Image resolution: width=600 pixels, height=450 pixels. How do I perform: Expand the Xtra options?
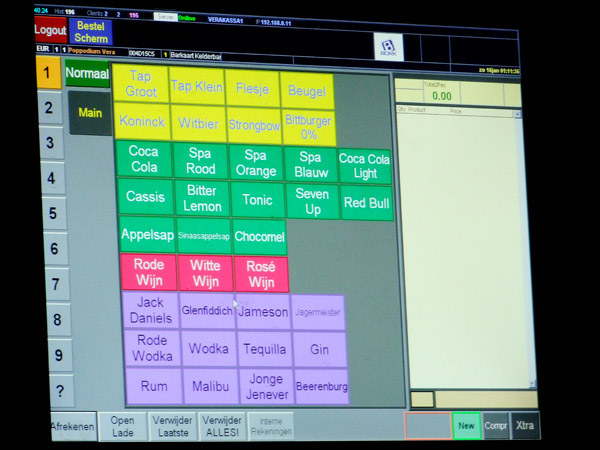click(x=525, y=426)
